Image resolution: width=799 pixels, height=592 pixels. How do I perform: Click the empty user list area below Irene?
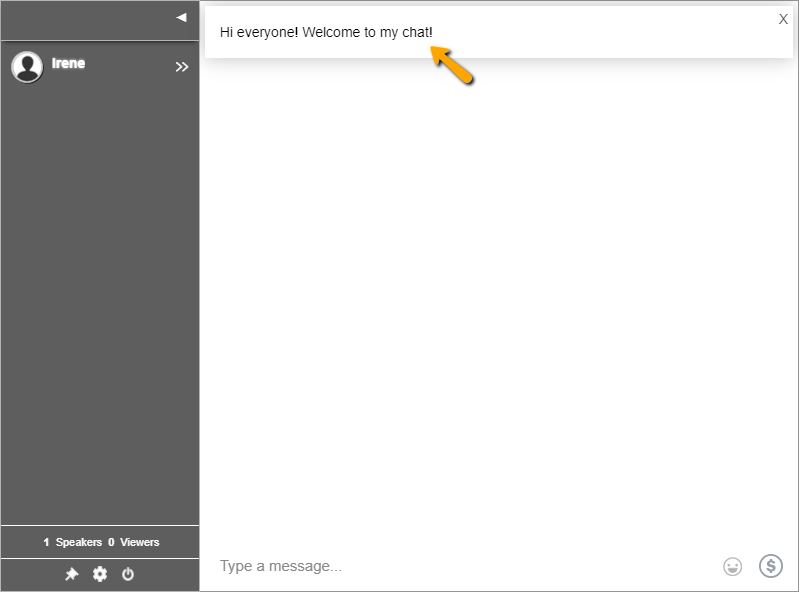click(100, 300)
